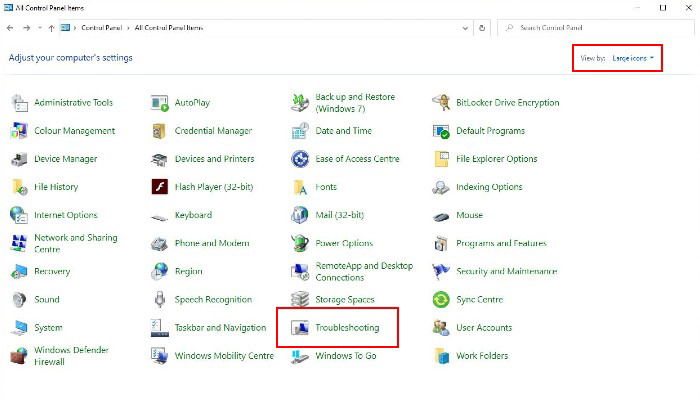Select All Control Panel Items breadcrumb
The height and width of the screenshot is (400, 700).
point(169,28)
